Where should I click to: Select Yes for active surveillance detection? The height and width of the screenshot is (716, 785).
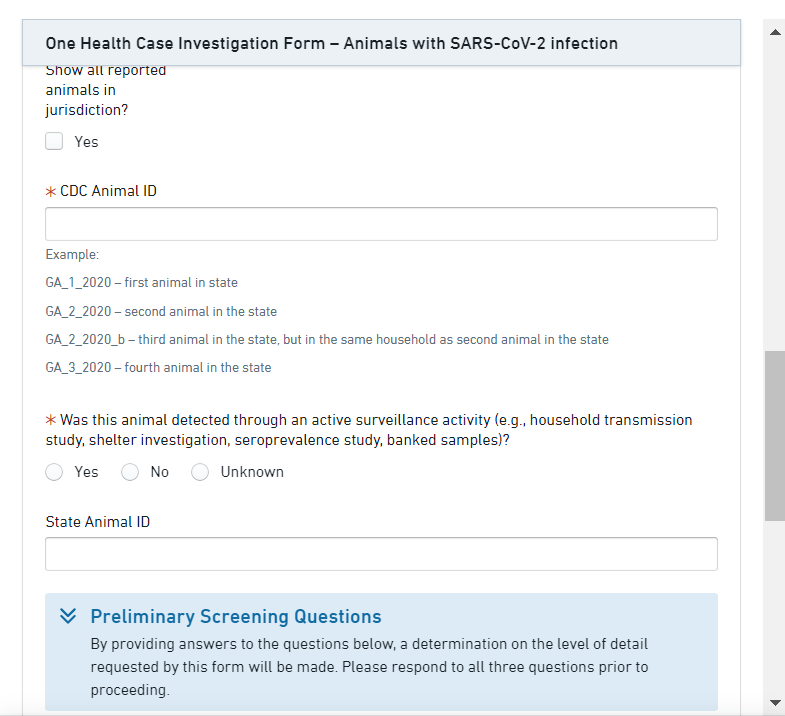pos(55,472)
